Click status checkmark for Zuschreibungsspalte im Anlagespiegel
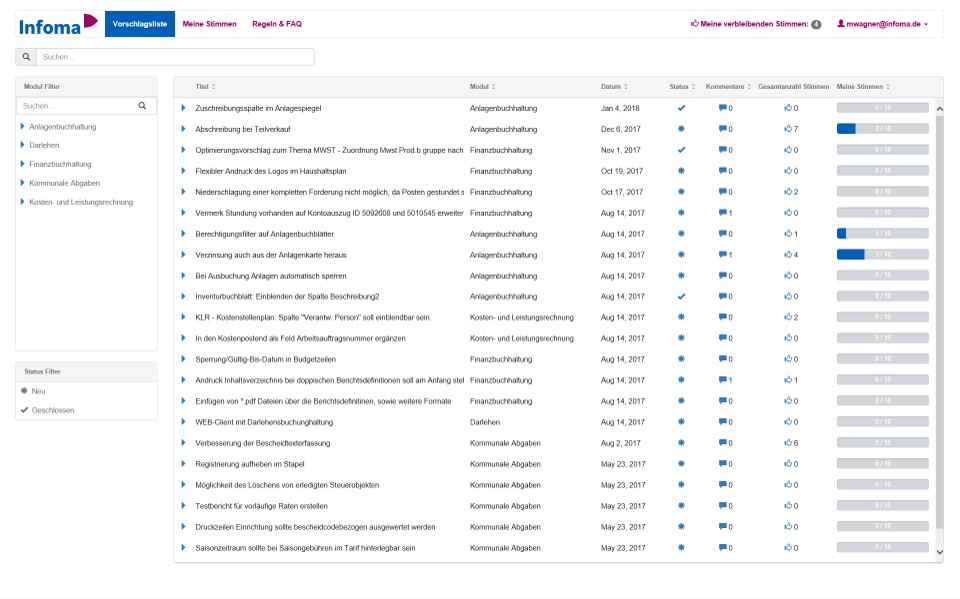 [x=681, y=108]
